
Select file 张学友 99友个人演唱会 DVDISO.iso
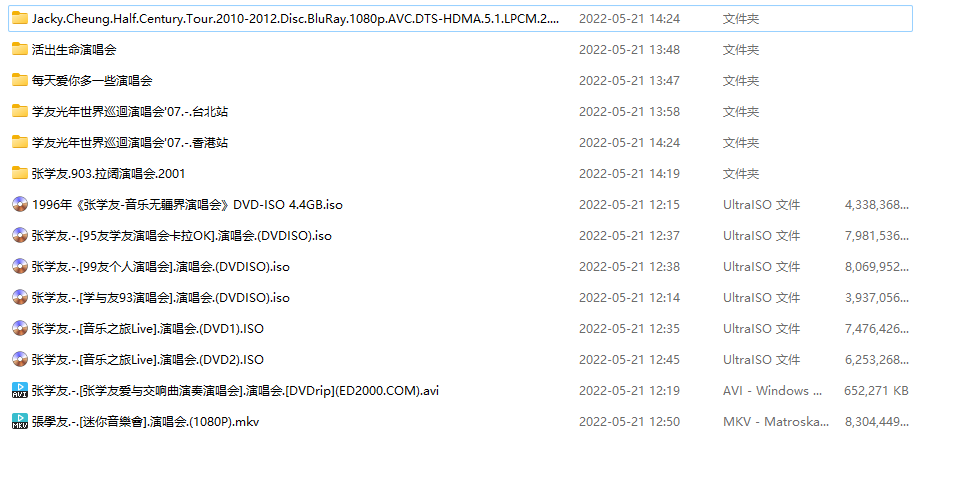click(x=161, y=267)
